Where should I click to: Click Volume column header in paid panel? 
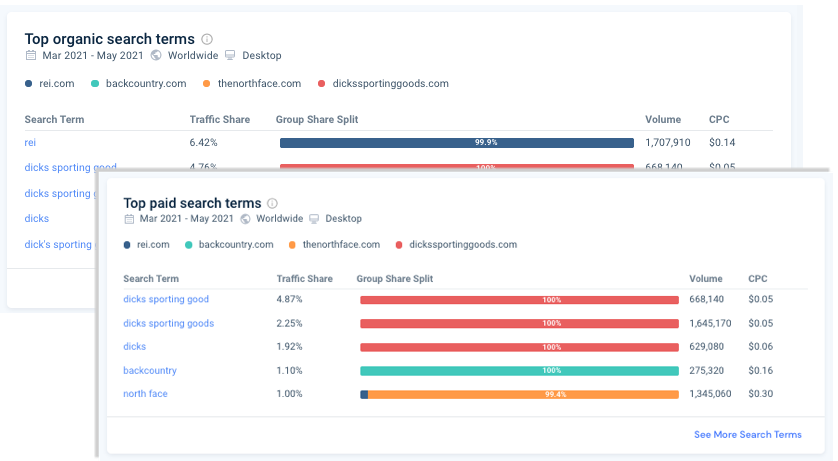click(x=705, y=278)
